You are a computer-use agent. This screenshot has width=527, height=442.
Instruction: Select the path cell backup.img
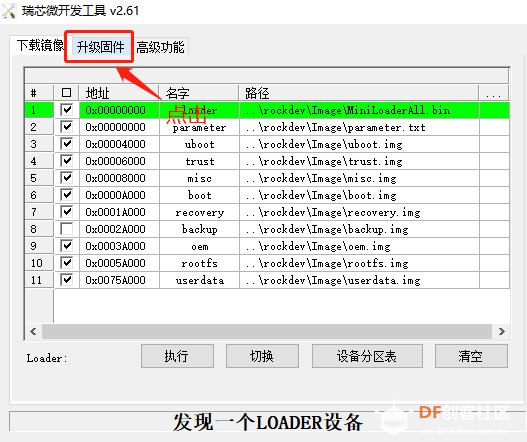(x=359, y=229)
